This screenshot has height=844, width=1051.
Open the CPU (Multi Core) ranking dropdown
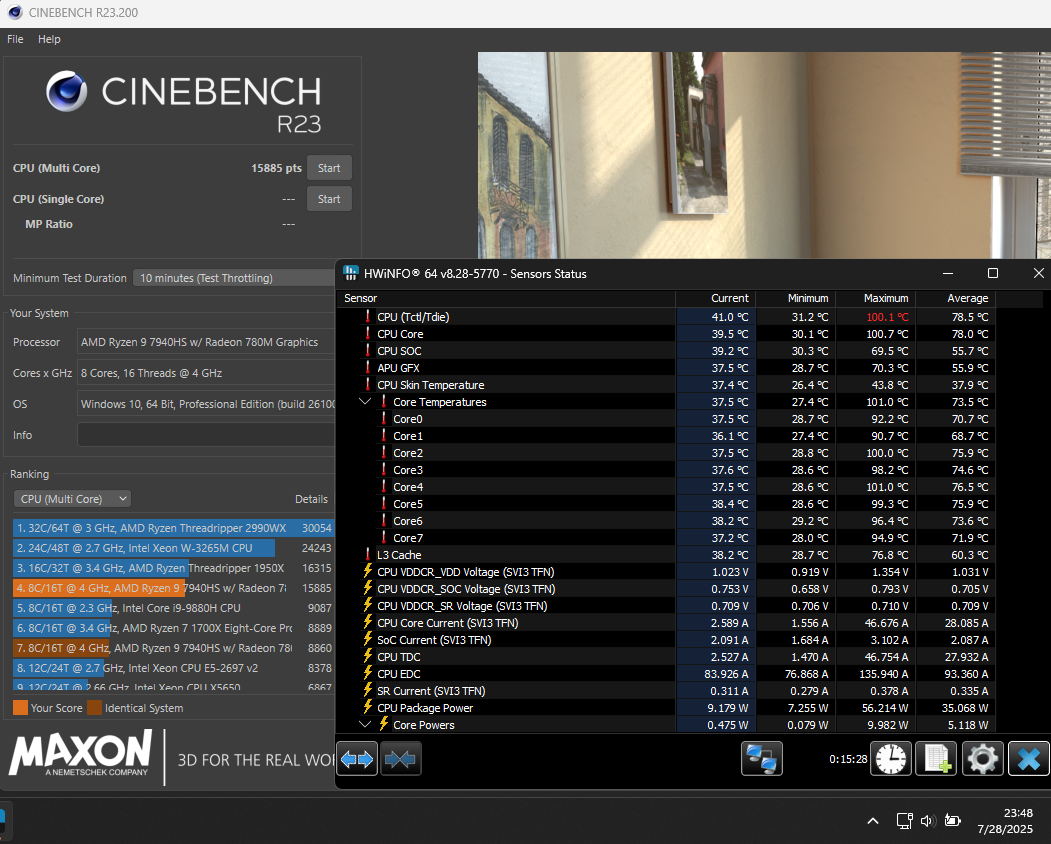[72, 499]
